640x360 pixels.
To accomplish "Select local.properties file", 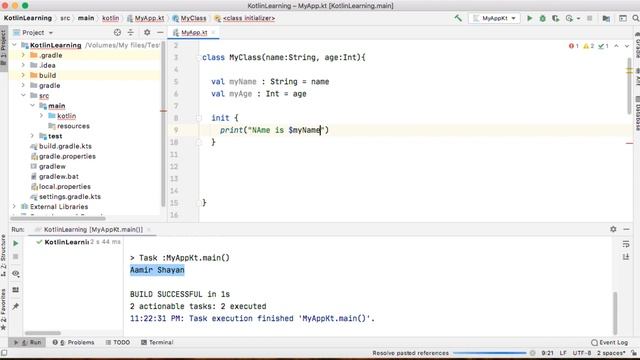I will 64,187.
